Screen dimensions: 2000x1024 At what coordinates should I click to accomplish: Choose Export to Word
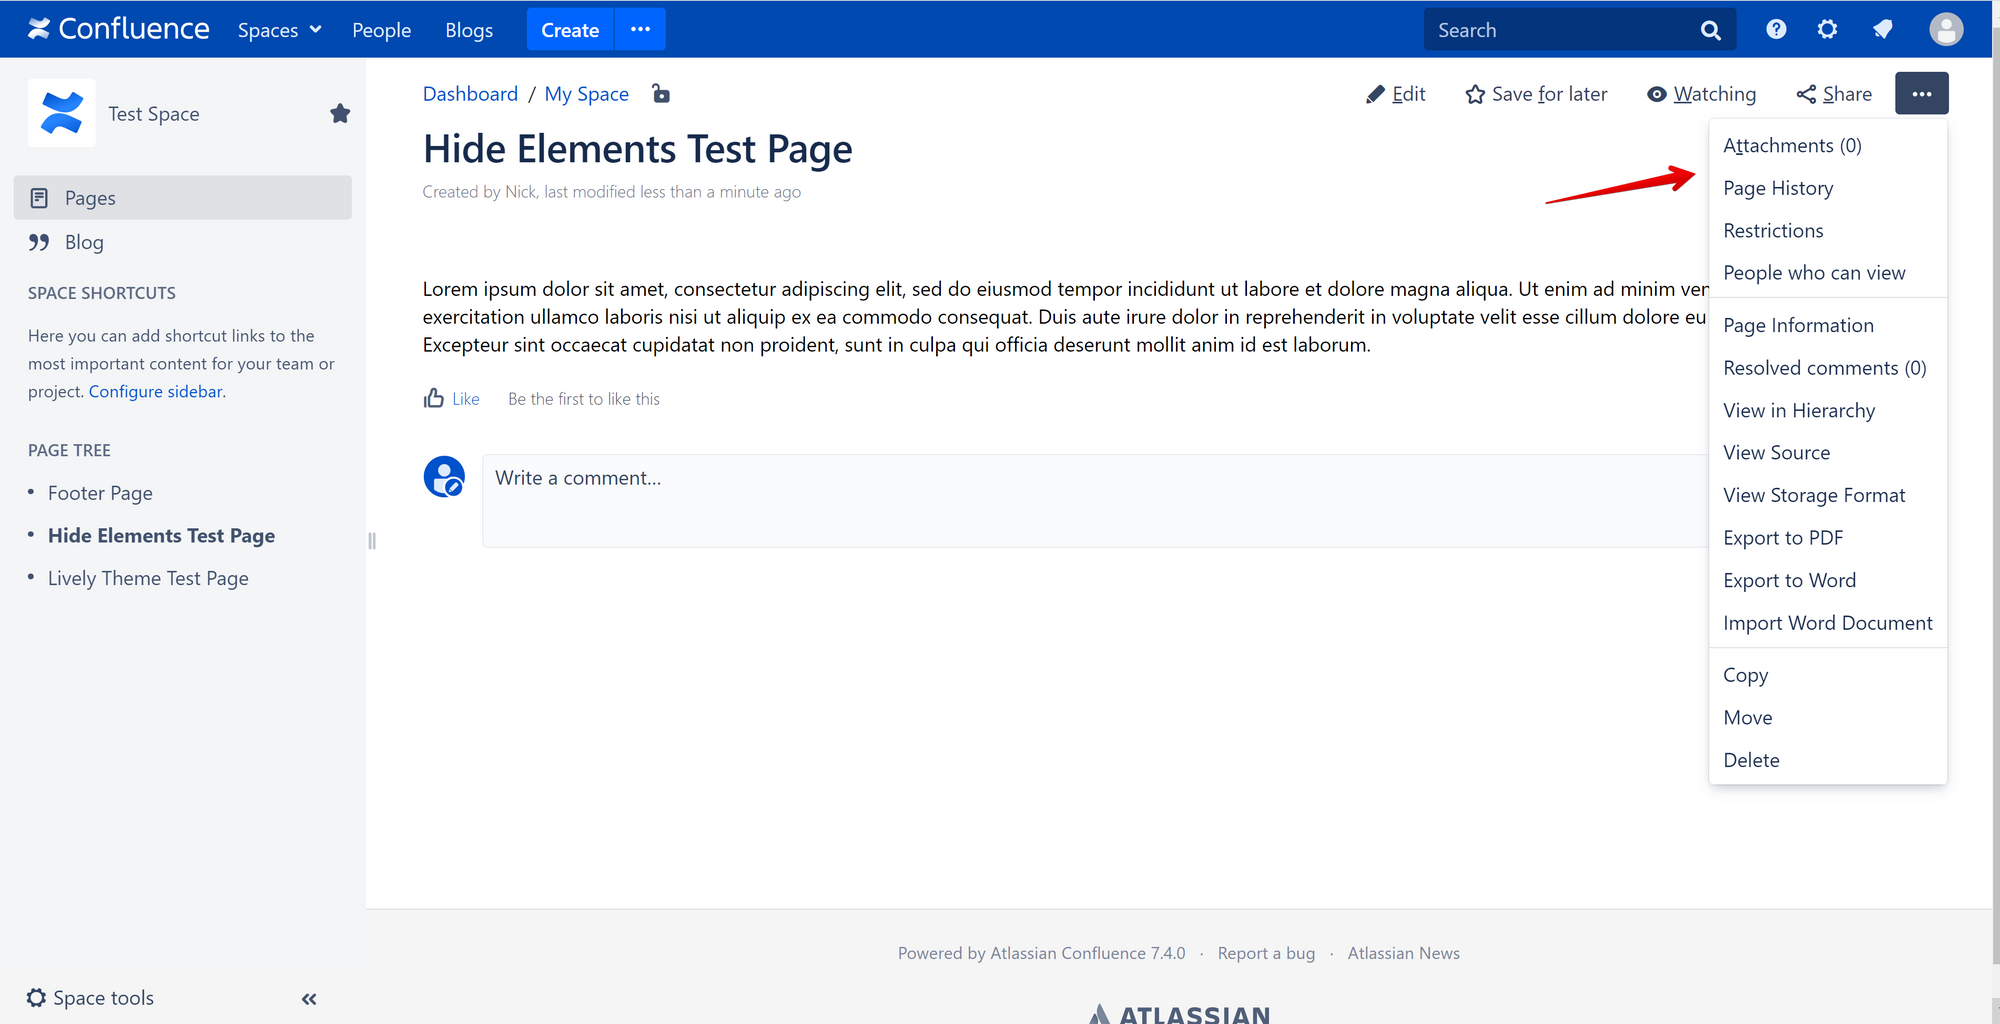1827,581
